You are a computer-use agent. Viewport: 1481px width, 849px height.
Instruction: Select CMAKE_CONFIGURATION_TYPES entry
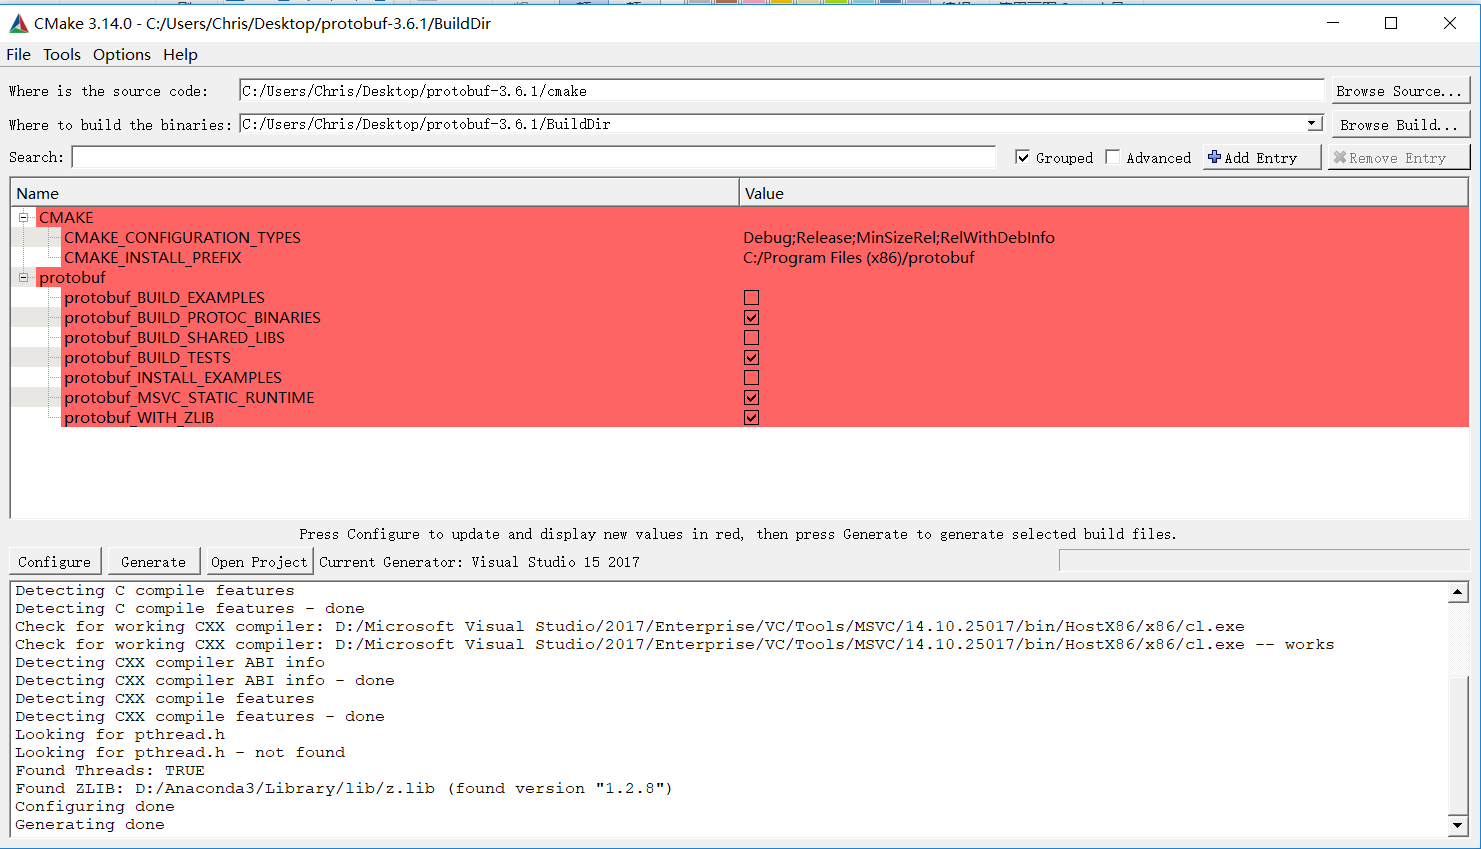click(182, 237)
